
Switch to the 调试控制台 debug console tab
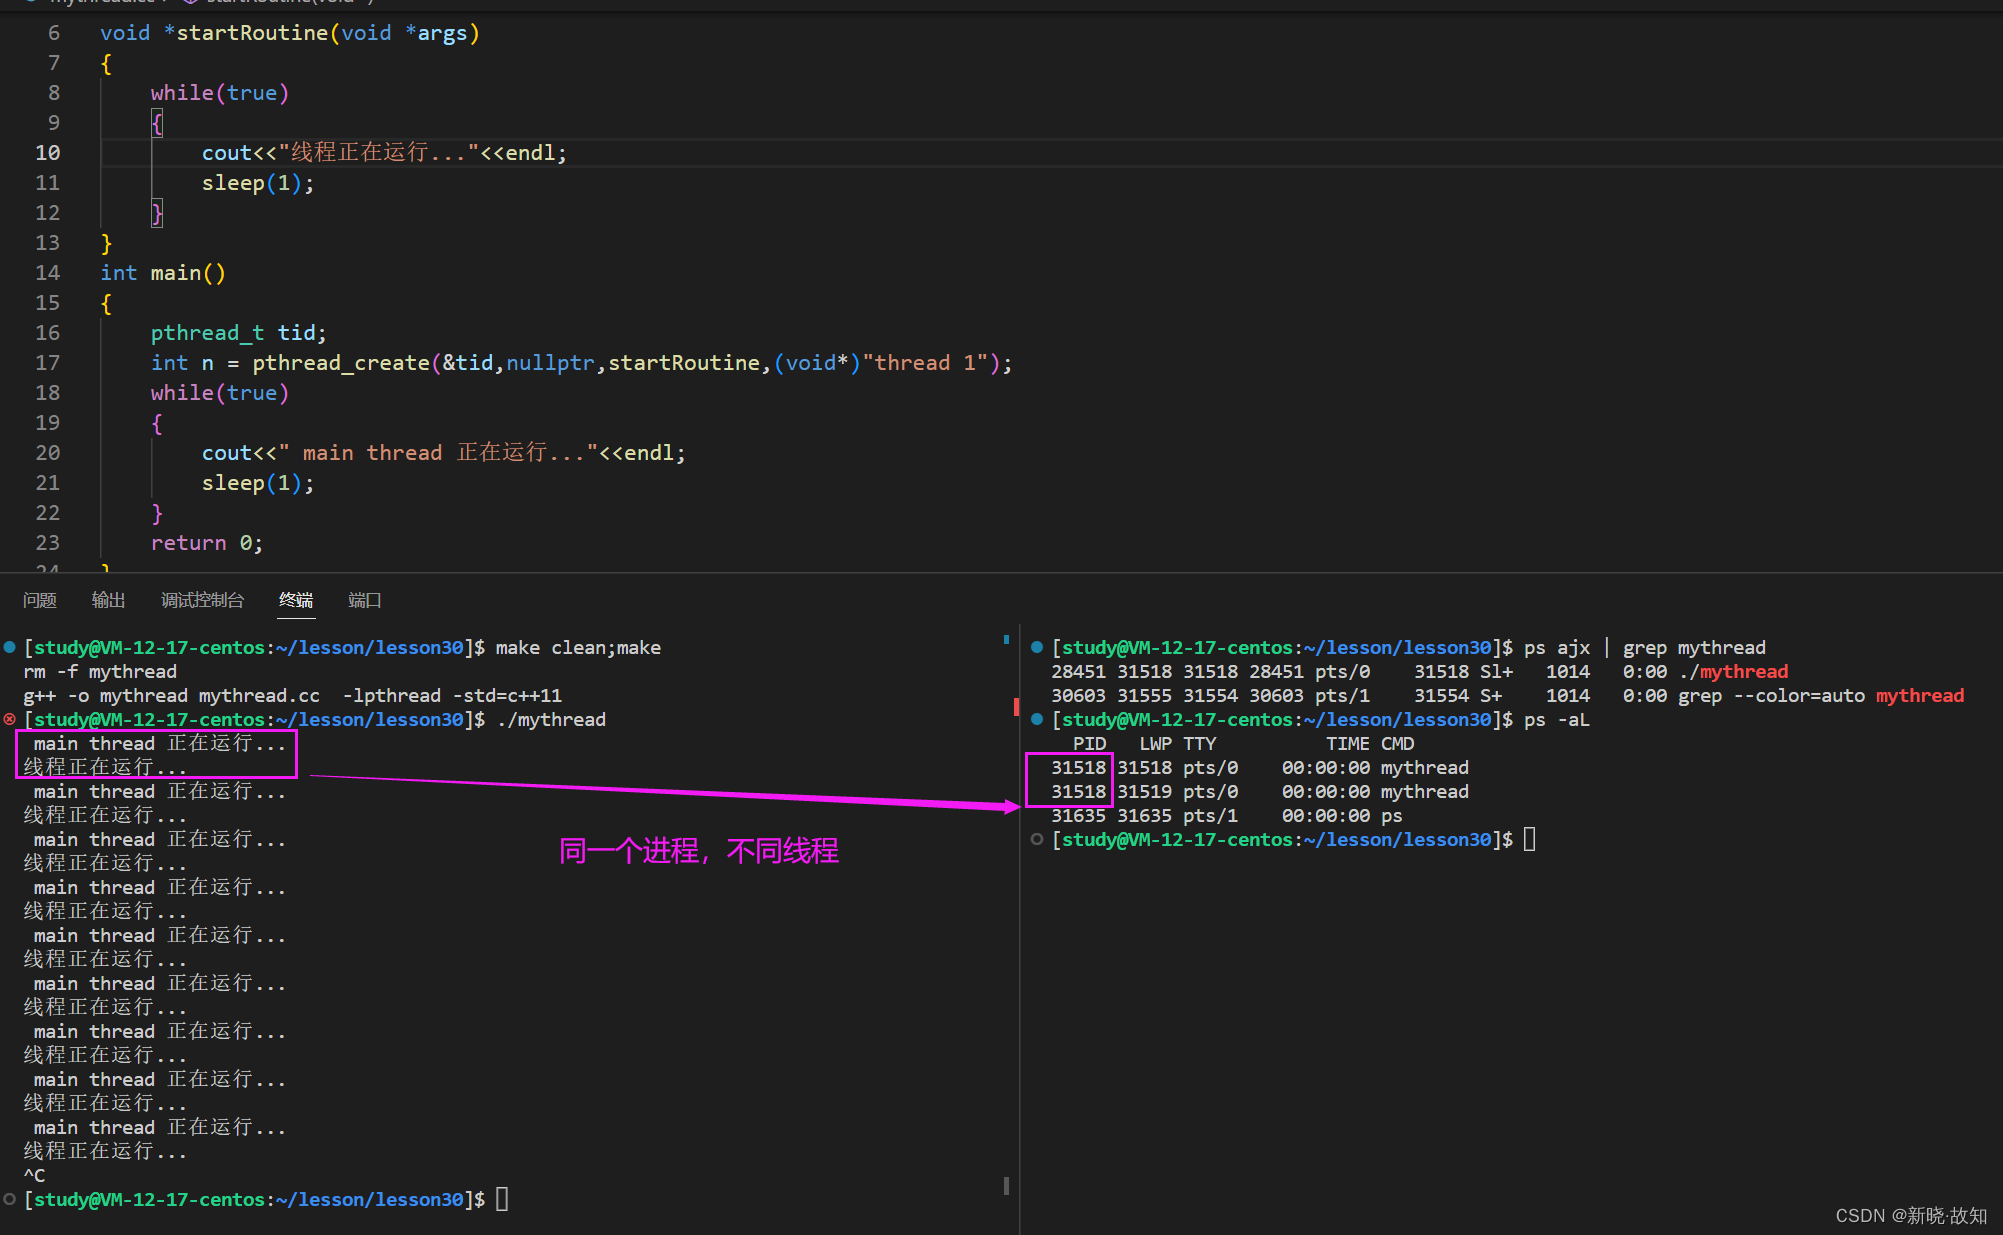click(202, 600)
